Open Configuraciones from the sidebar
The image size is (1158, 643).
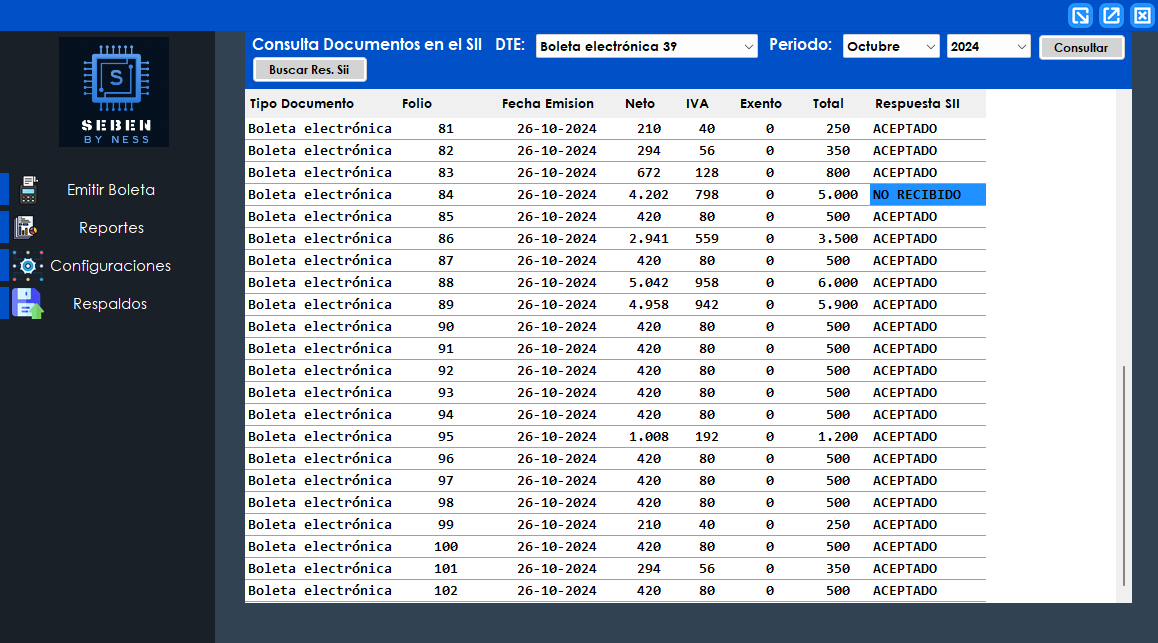point(111,265)
